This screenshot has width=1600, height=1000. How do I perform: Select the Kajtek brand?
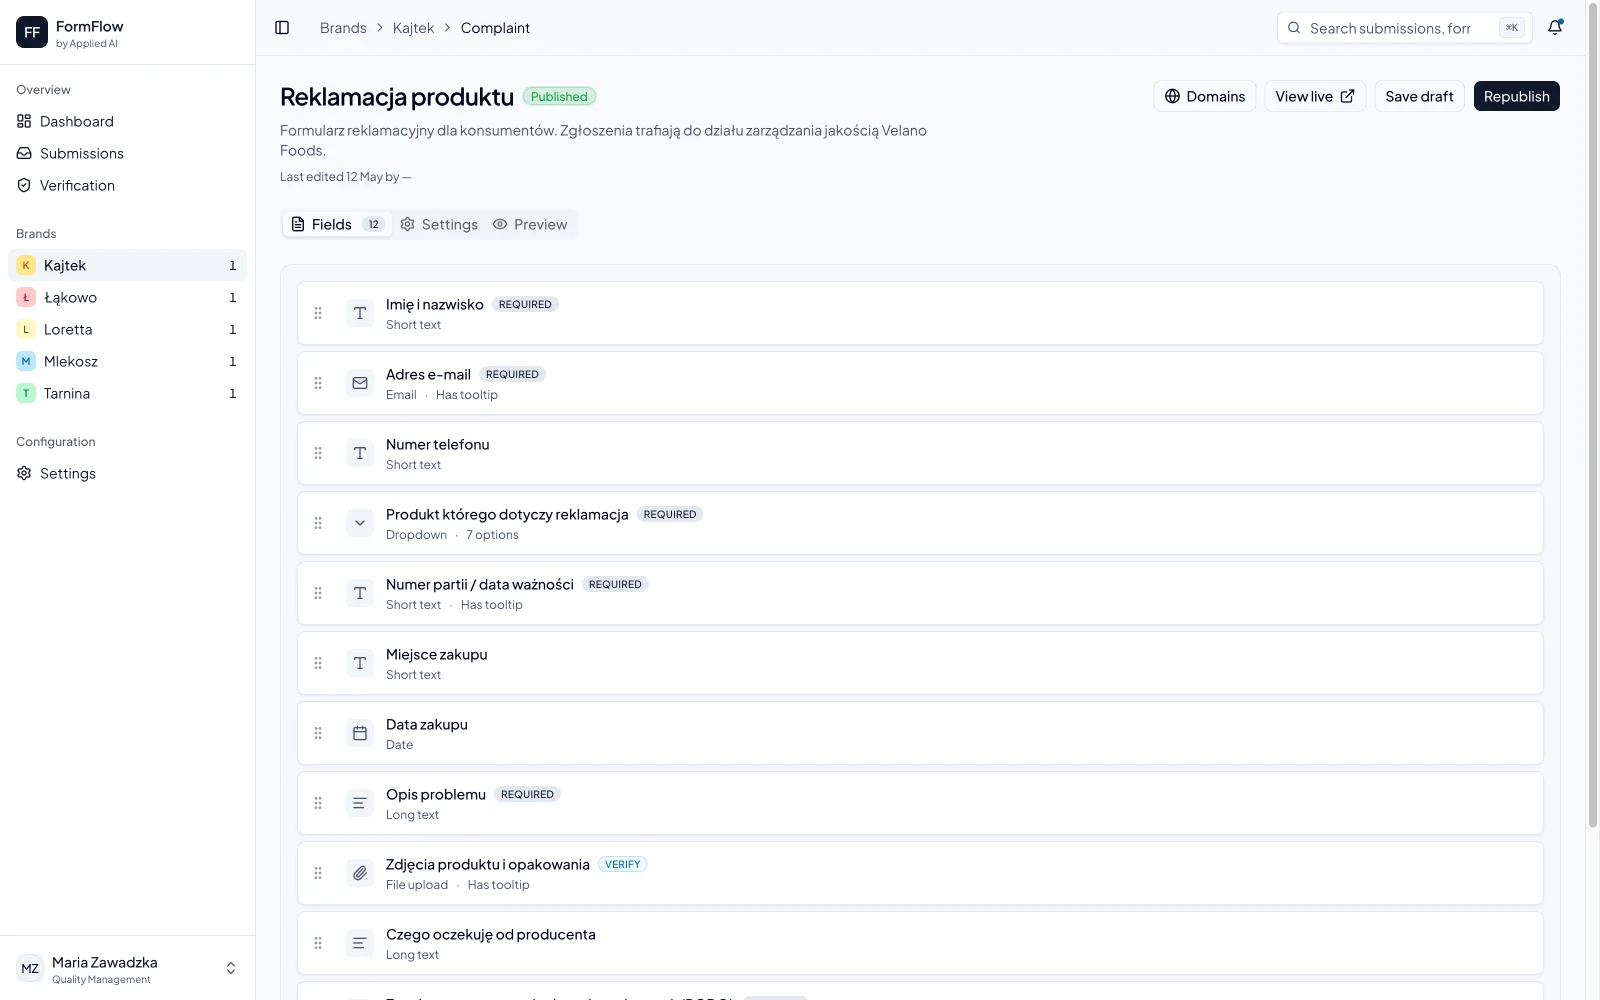click(127, 265)
